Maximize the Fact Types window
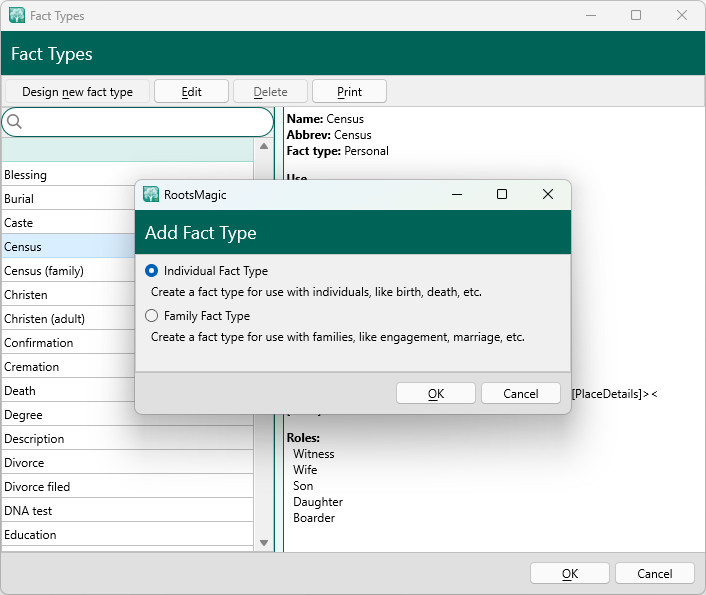Screen dimensions: 706x595 point(636,15)
